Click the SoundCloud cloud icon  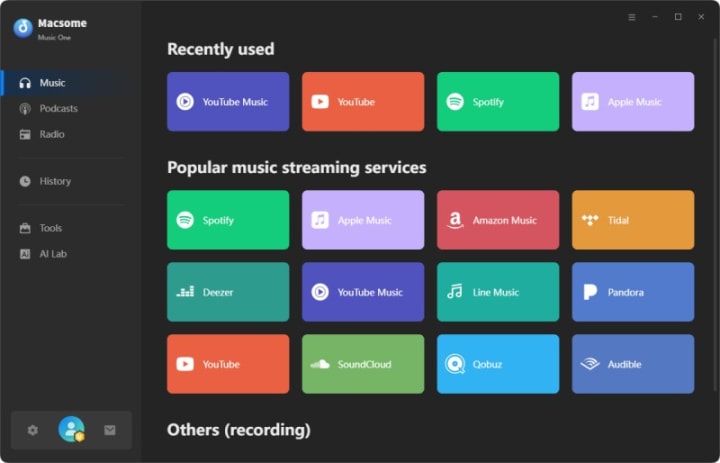pos(320,364)
